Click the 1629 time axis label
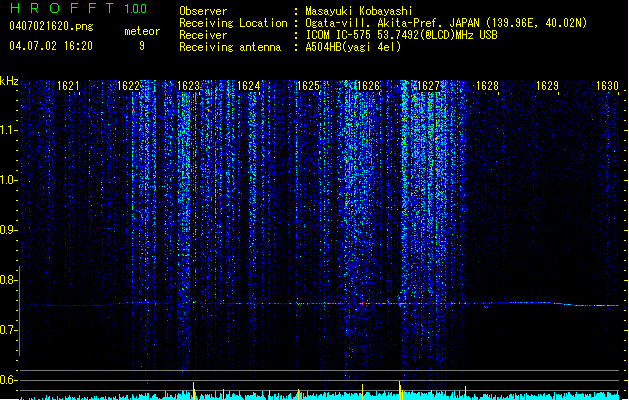The width and height of the screenshot is (629, 400). pyautogui.click(x=548, y=86)
